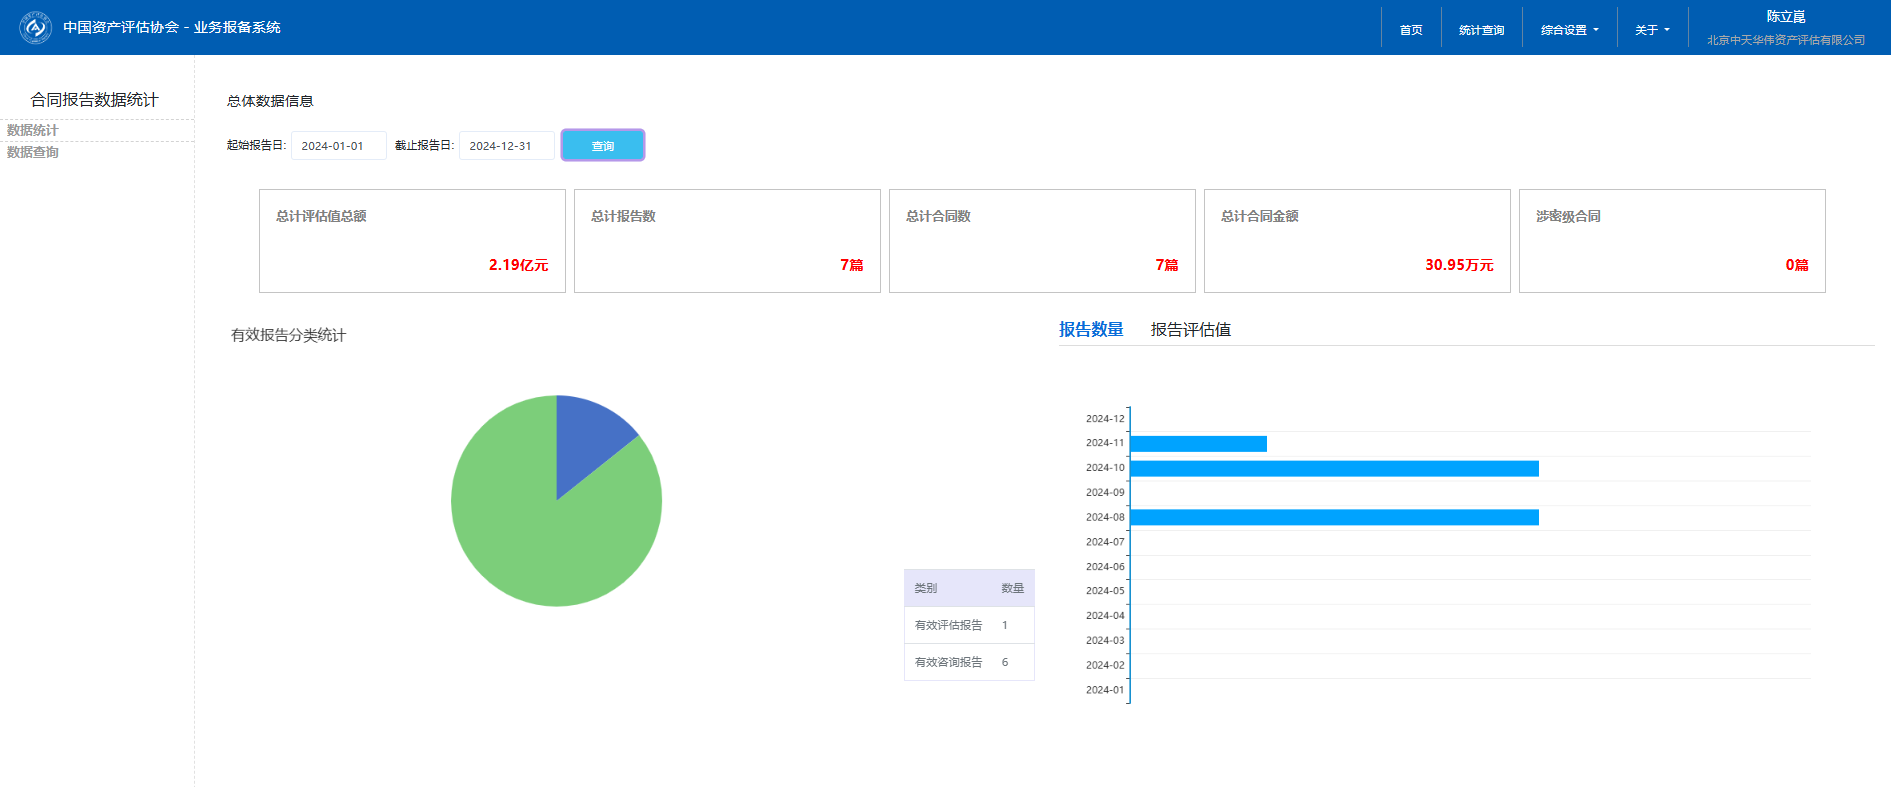
Task: Expand the 综合设置 dropdown menu
Action: pos(1568,30)
